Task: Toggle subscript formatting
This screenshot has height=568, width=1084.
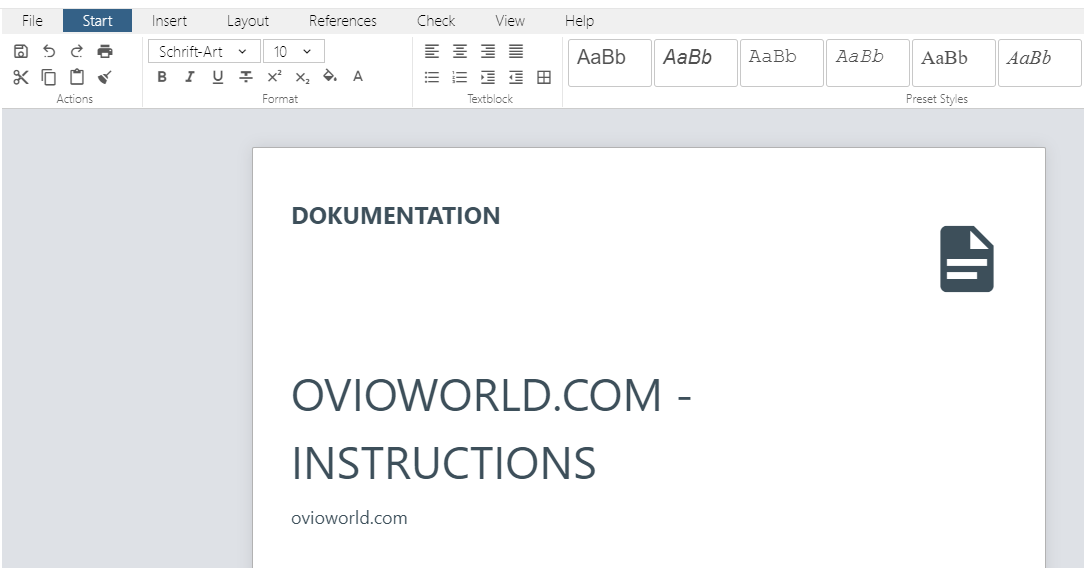Action: [x=303, y=77]
